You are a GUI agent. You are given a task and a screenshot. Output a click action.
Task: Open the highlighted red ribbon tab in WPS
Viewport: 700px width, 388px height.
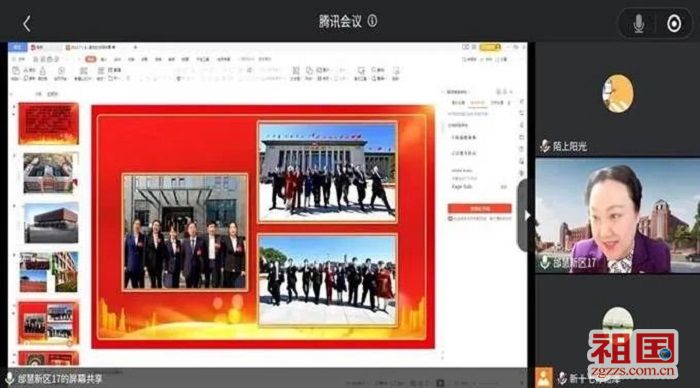coord(91,59)
